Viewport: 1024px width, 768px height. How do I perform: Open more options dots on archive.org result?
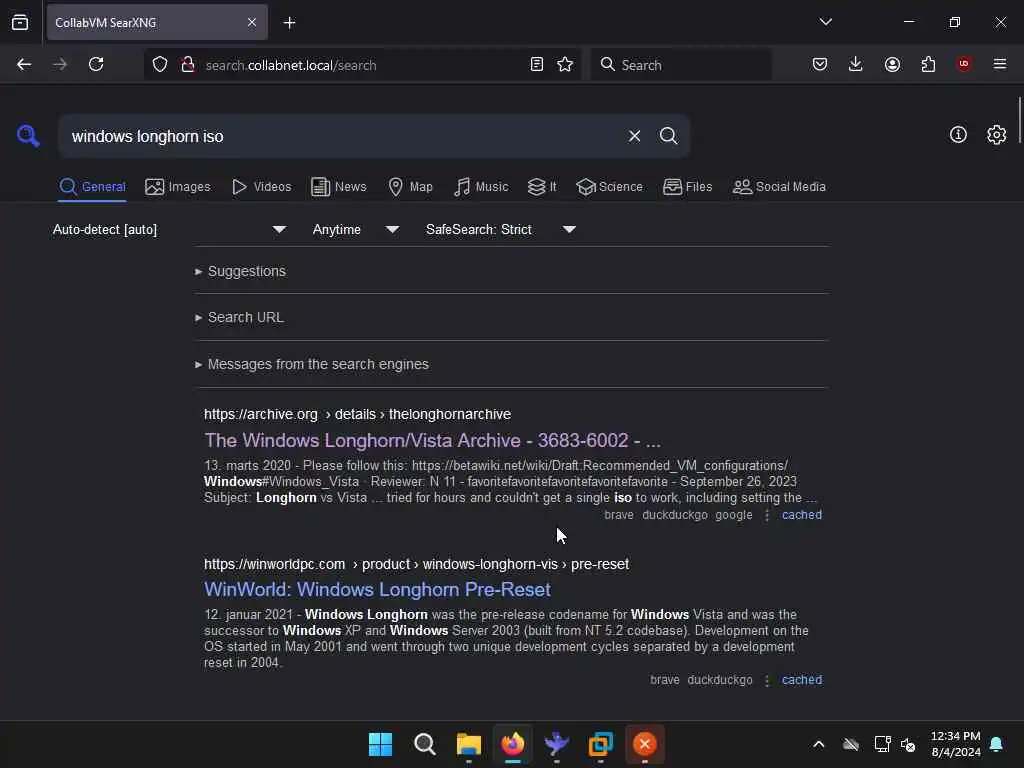(x=767, y=515)
